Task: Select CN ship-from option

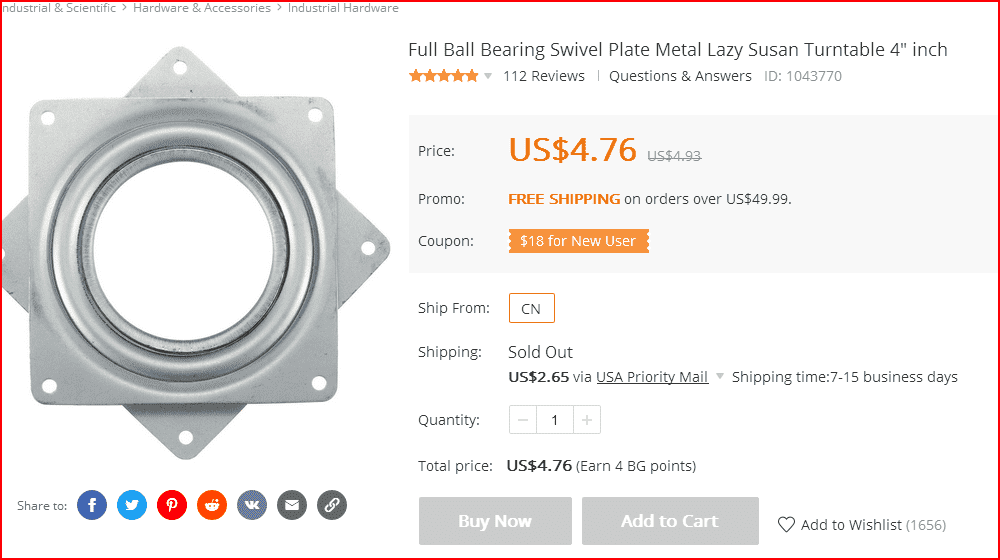Action: pyautogui.click(x=531, y=308)
